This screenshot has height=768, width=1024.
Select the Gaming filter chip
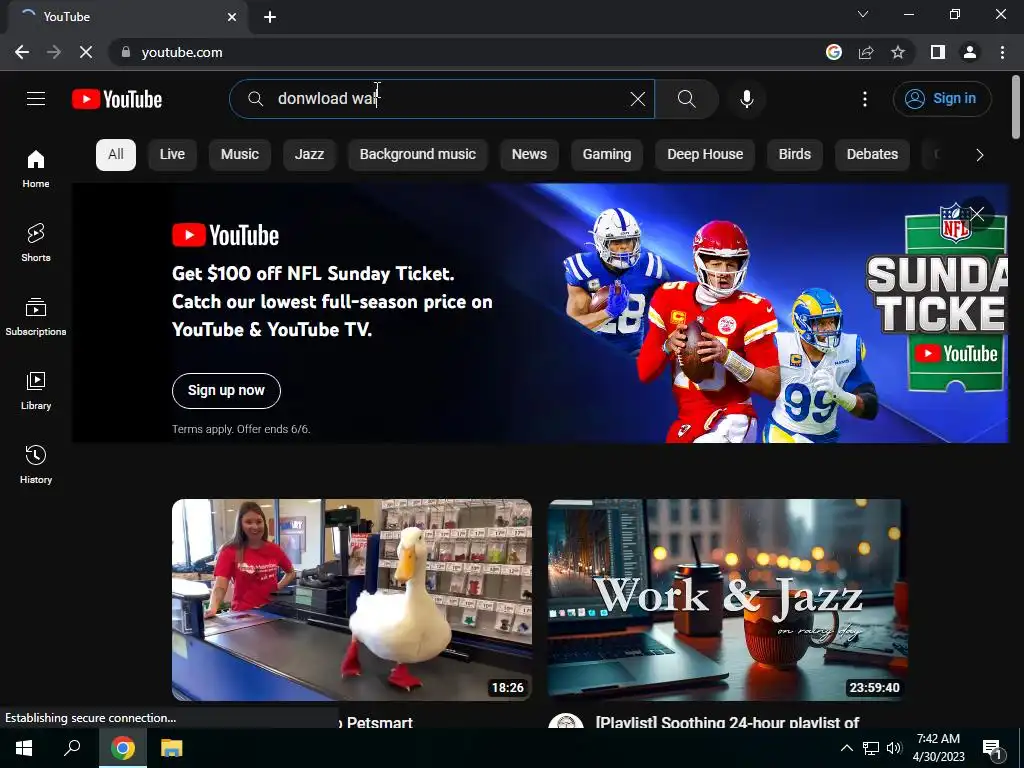point(607,155)
